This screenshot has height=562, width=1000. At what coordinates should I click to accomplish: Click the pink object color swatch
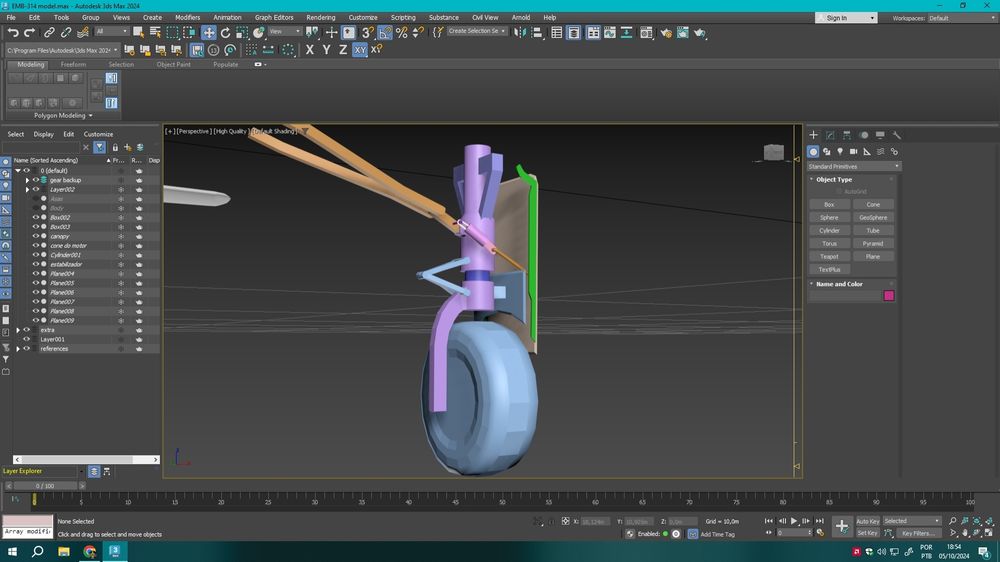888,295
